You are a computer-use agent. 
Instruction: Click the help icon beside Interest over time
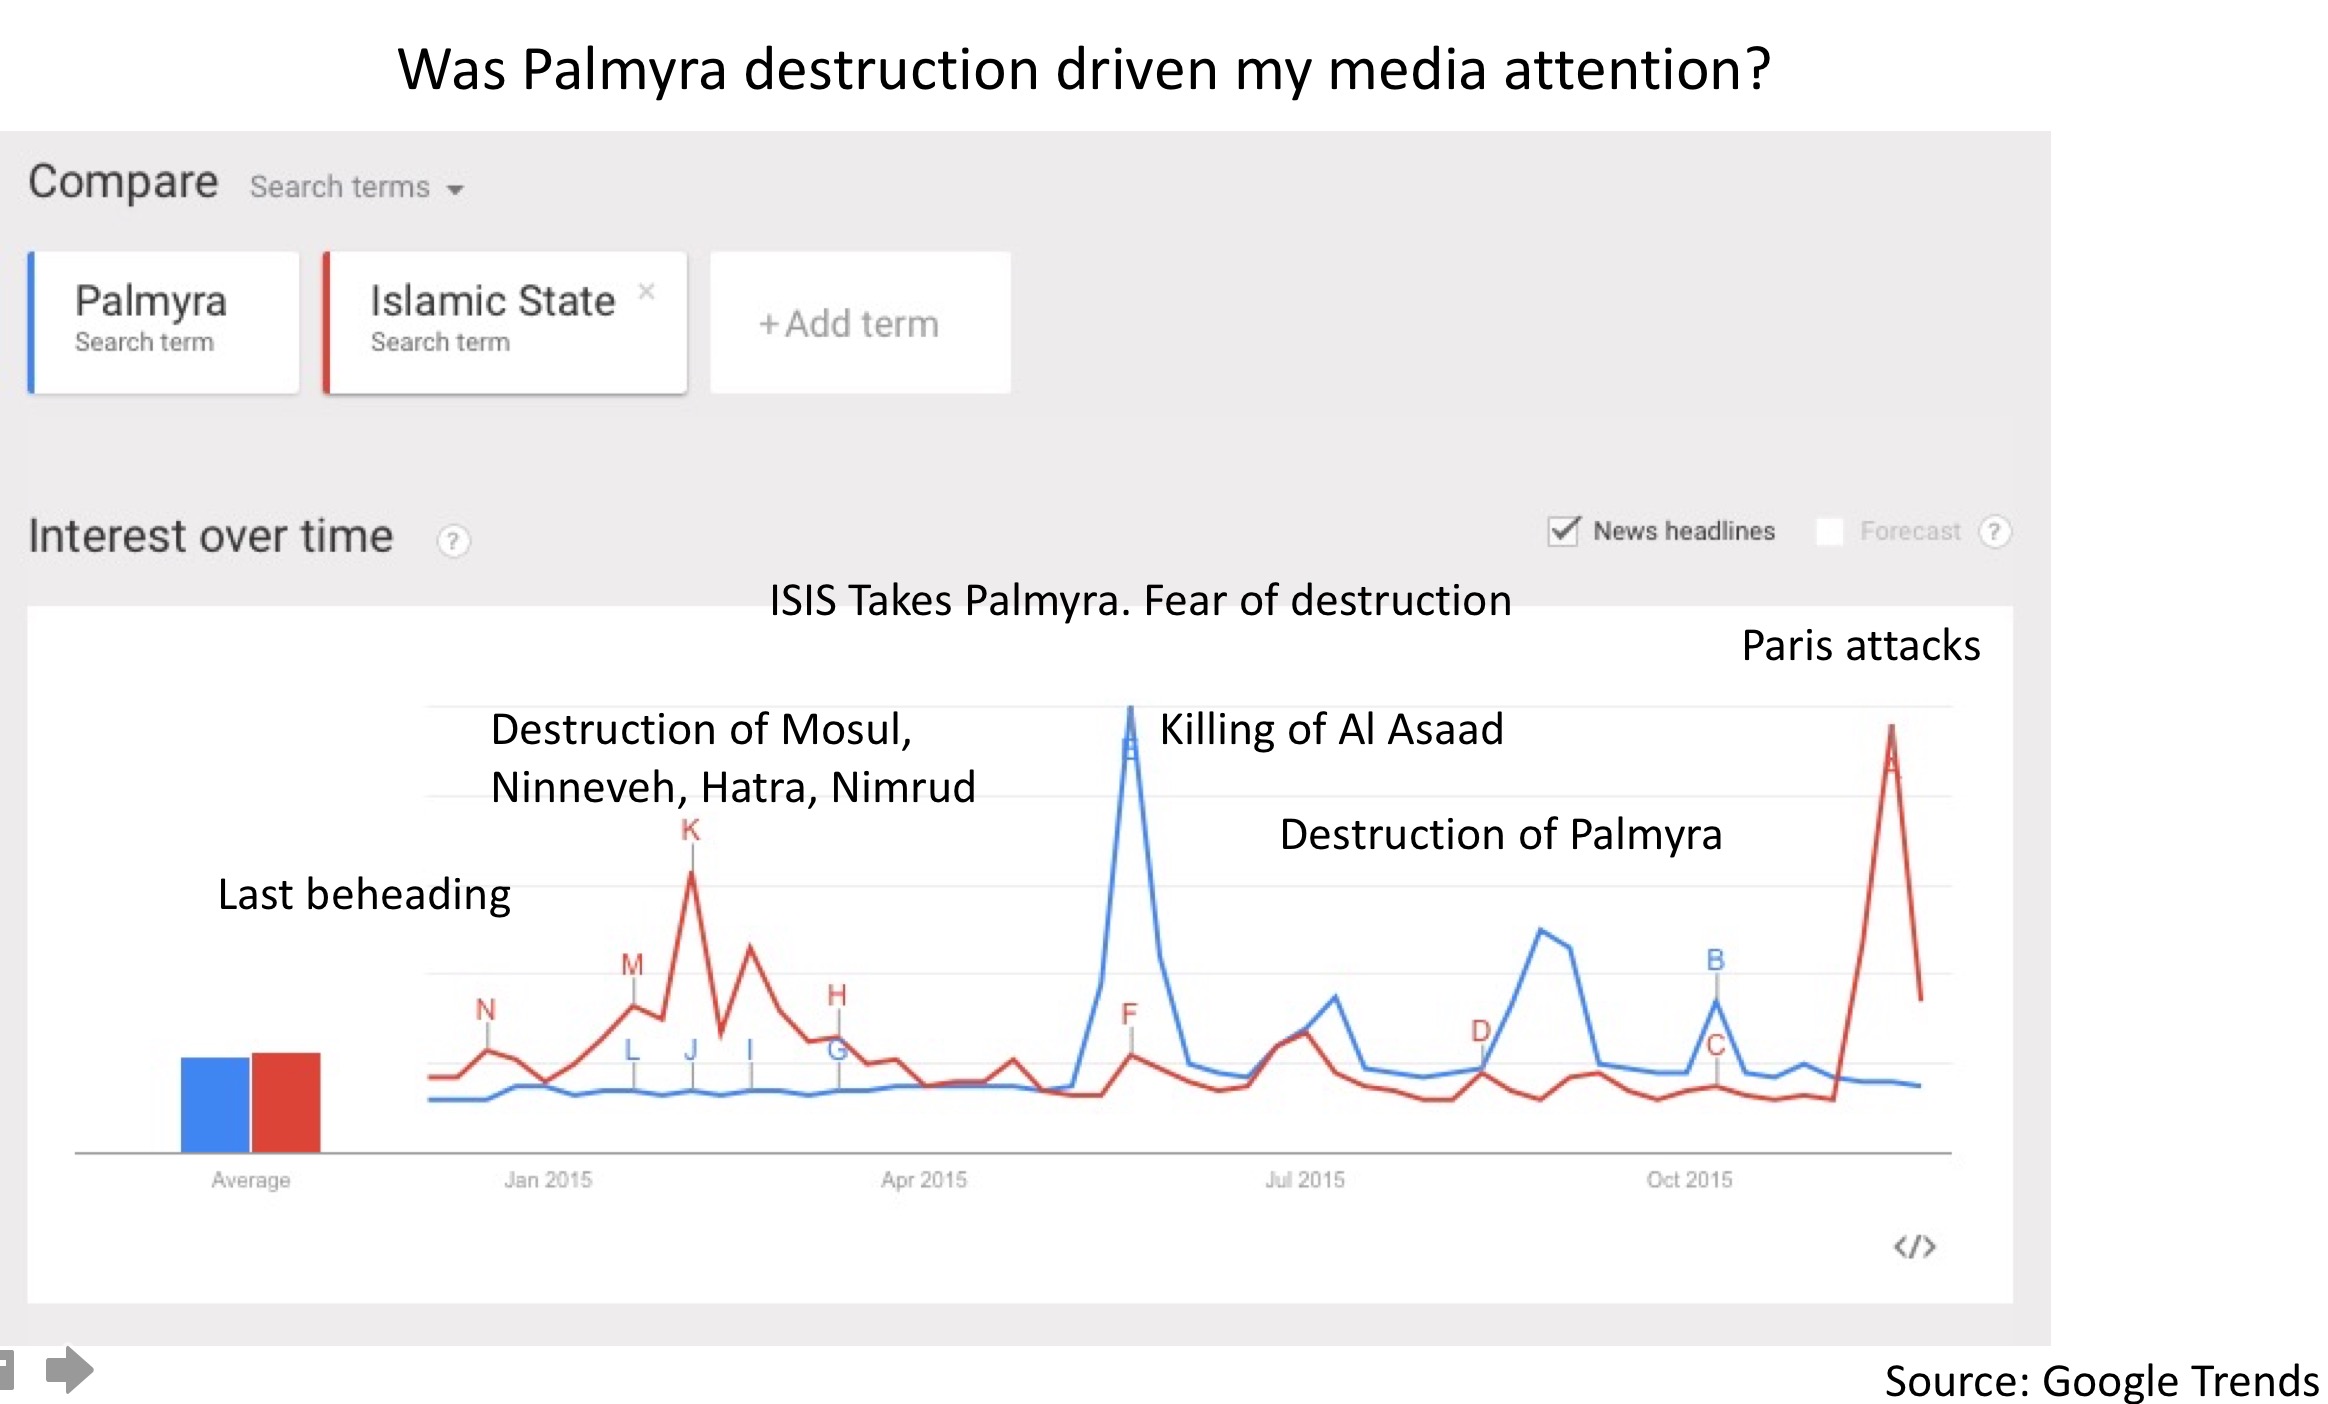tap(453, 541)
